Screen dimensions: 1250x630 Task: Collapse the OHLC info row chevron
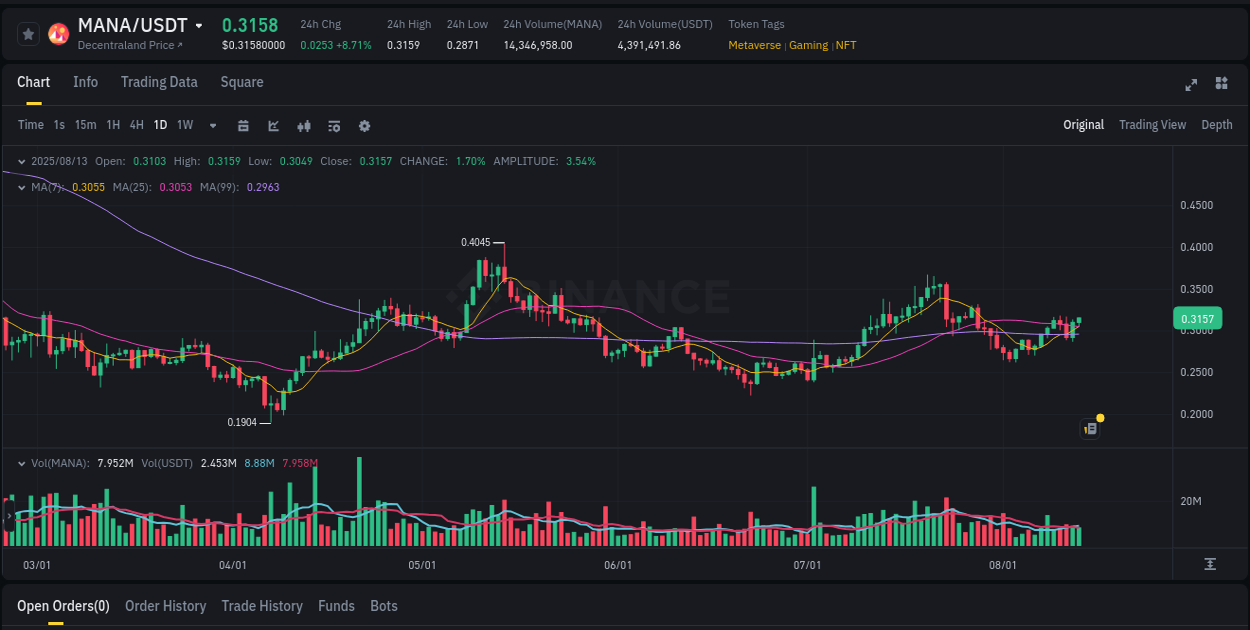click(21, 161)
